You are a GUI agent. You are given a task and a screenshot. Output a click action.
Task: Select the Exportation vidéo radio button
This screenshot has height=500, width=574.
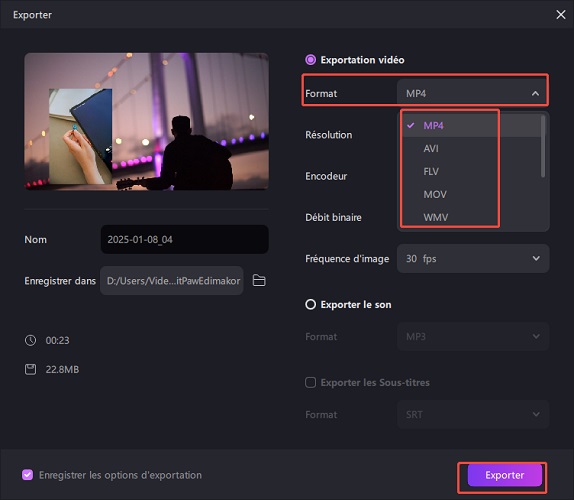coord(310,60)
